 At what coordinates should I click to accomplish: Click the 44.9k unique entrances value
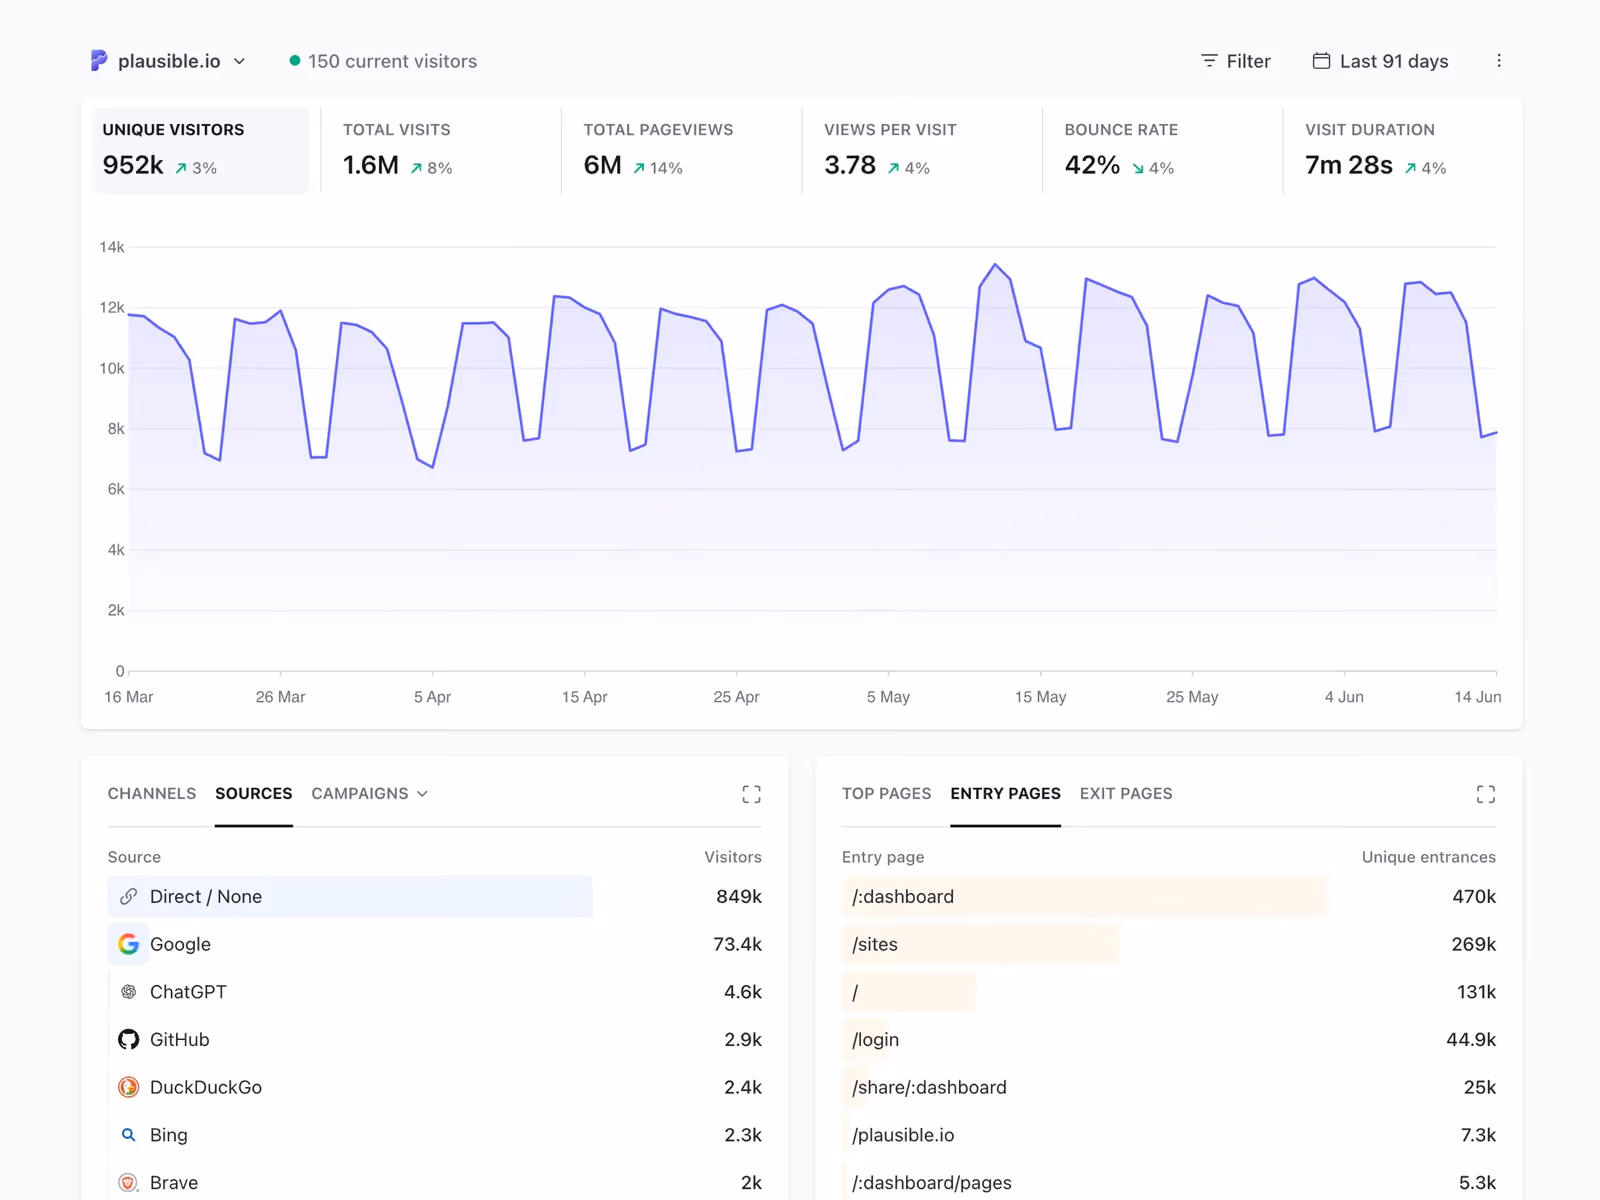[1471, 1040]
